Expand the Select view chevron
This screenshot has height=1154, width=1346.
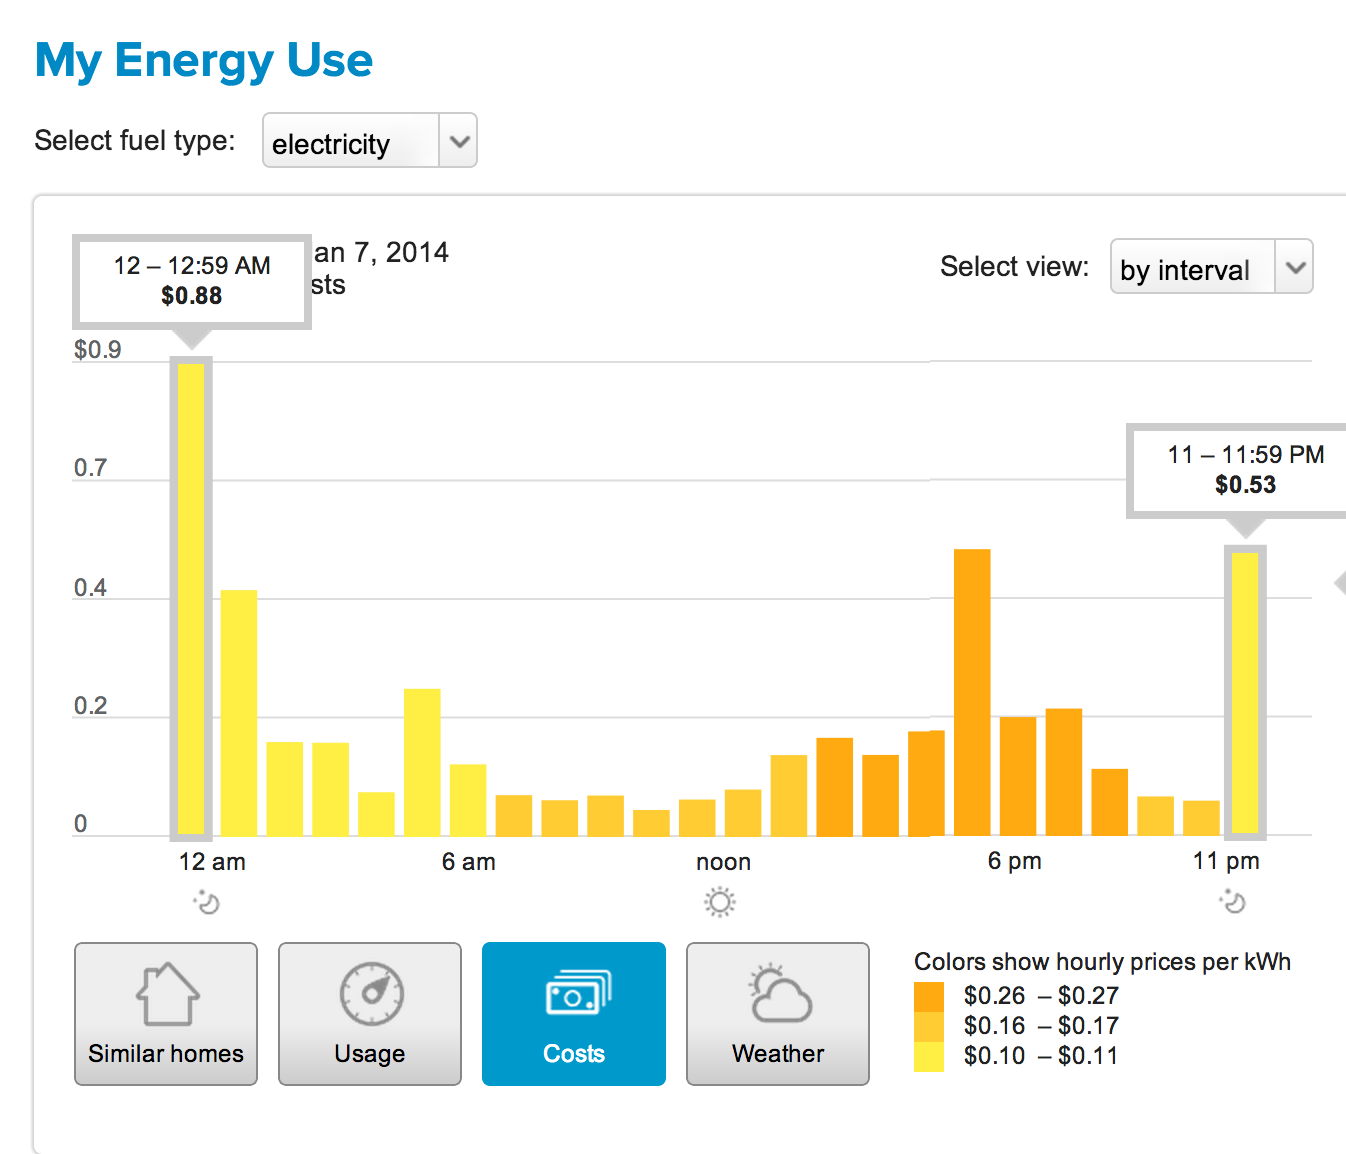tap(1294, 267)
